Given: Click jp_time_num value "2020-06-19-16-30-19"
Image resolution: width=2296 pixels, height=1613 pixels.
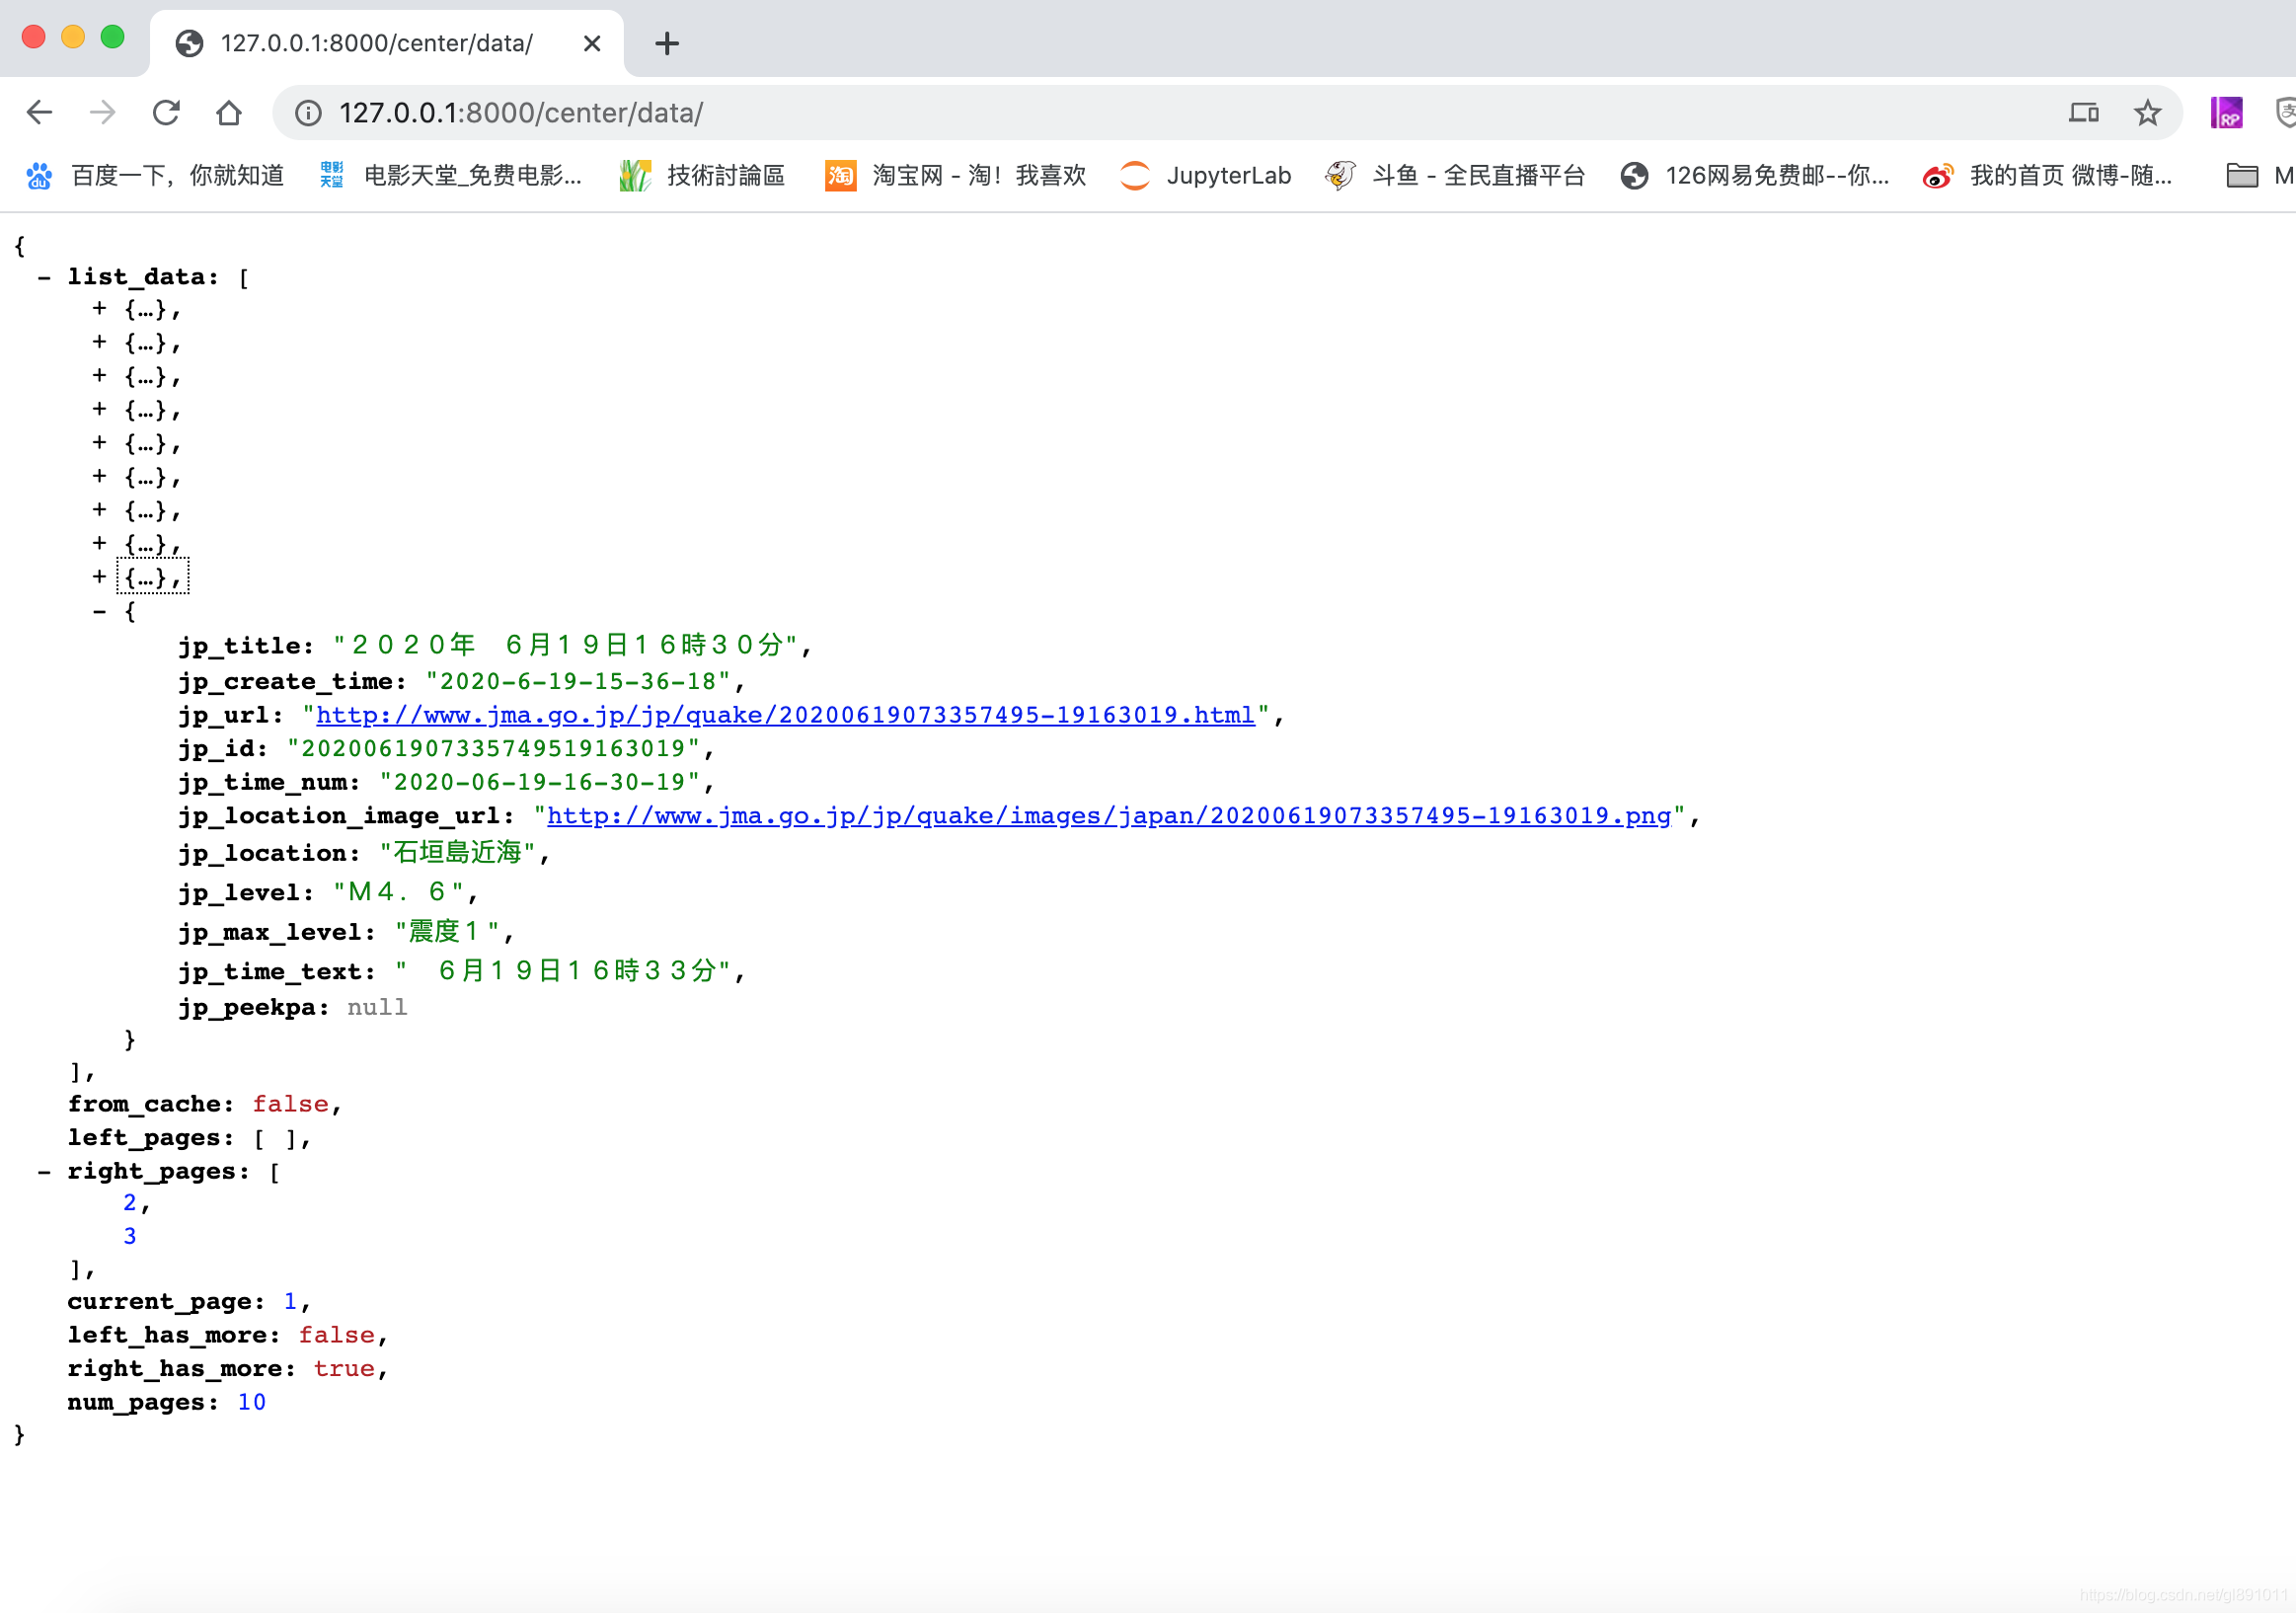Looking at the screenshot, I should tap(540, 782).
